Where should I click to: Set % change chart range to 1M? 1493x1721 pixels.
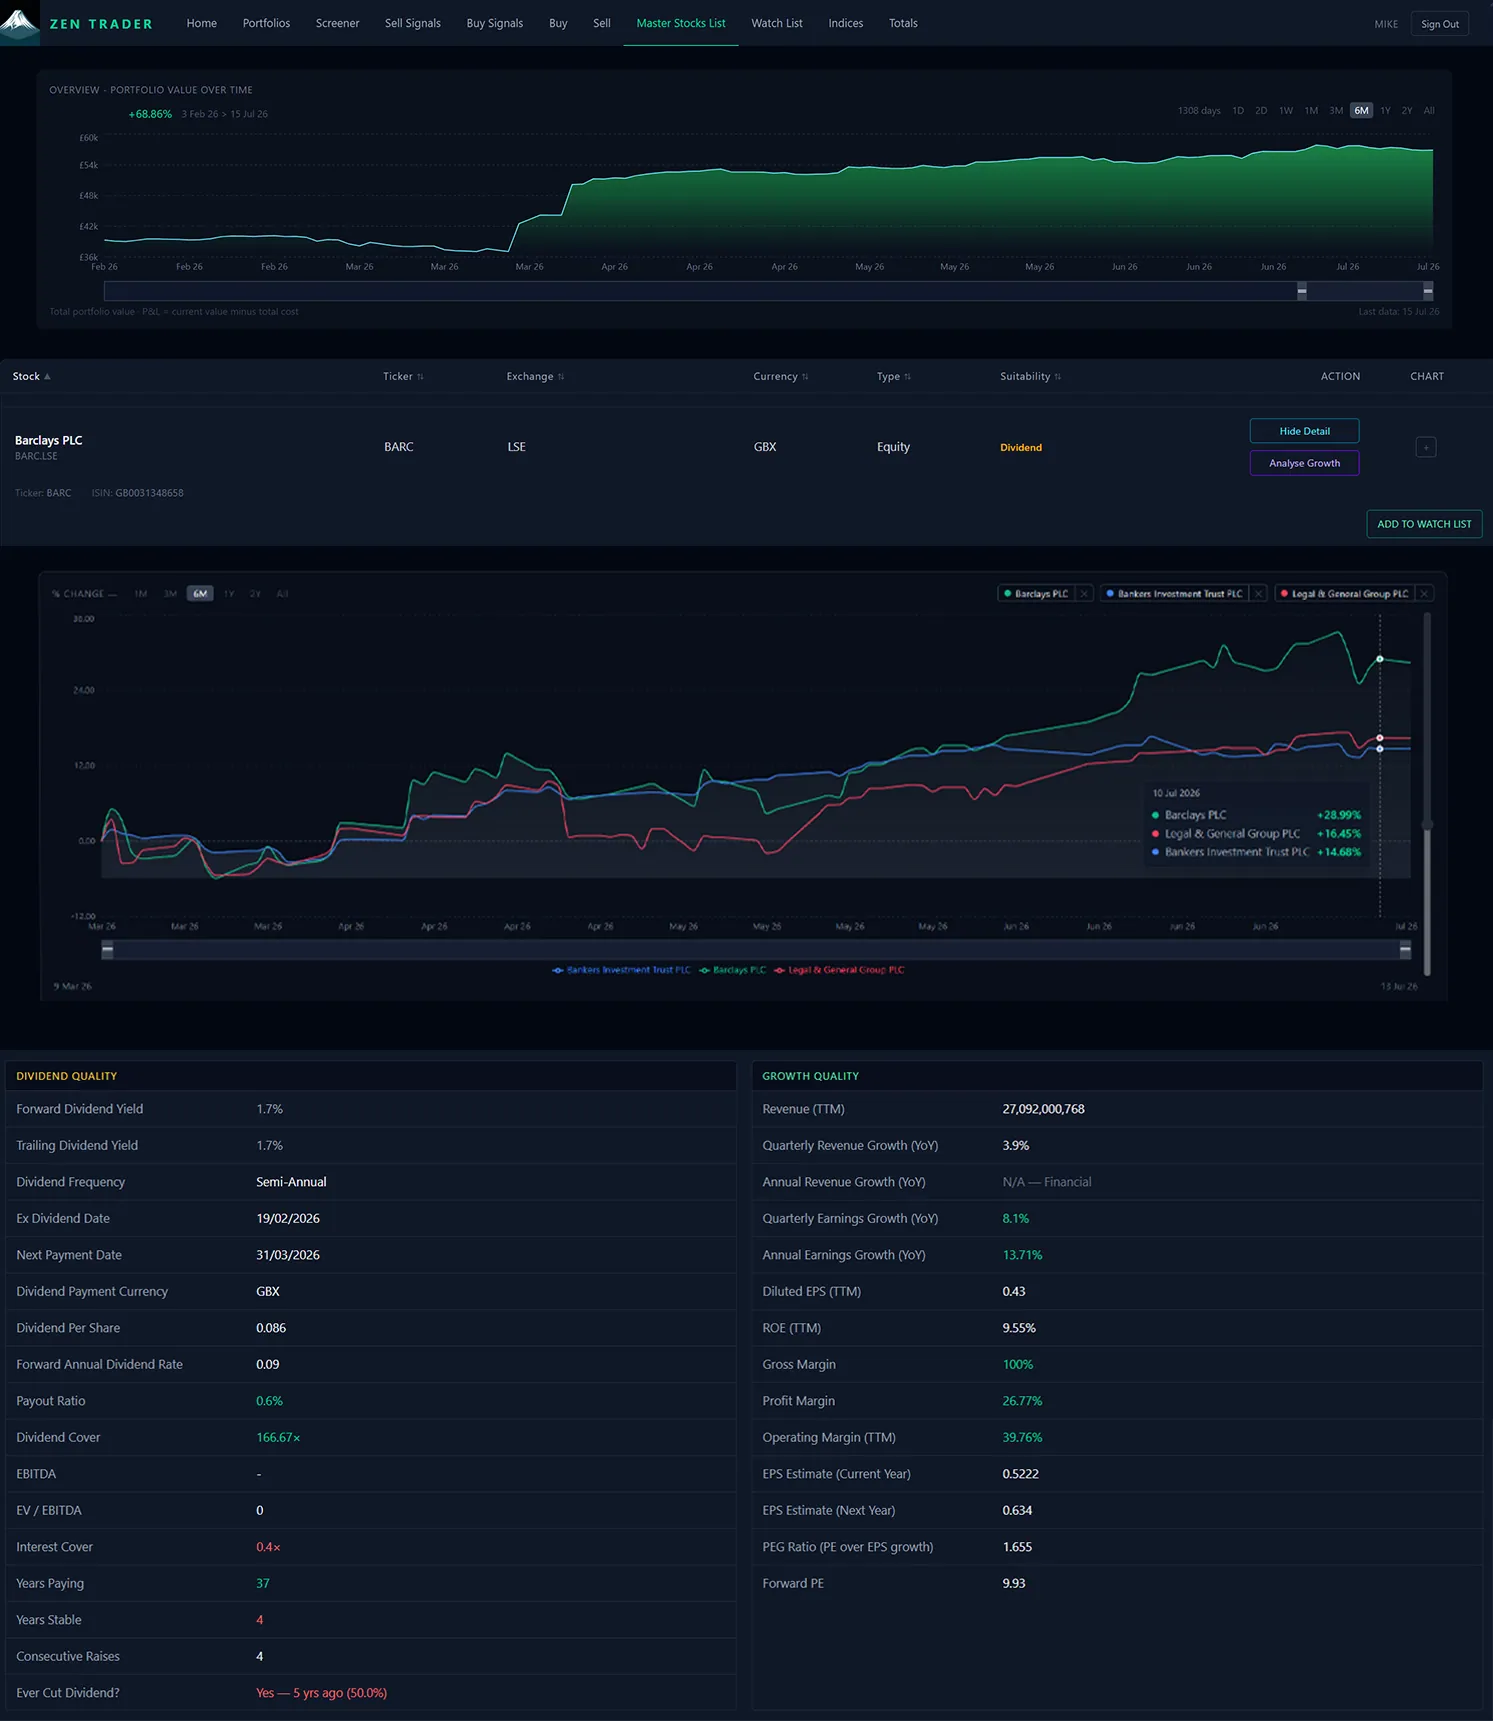point(141,594)
